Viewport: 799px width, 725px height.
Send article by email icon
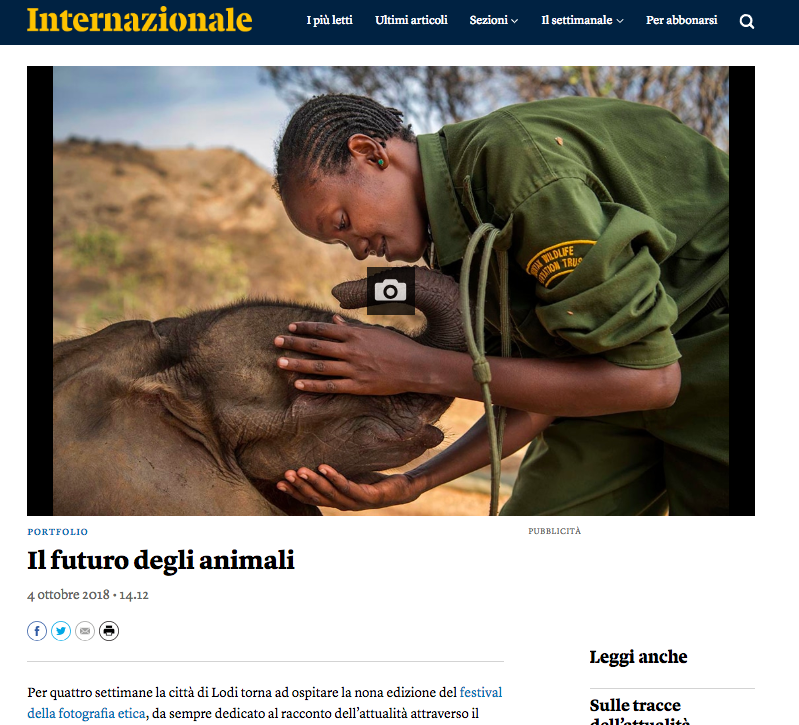click(x=85, y=631)
